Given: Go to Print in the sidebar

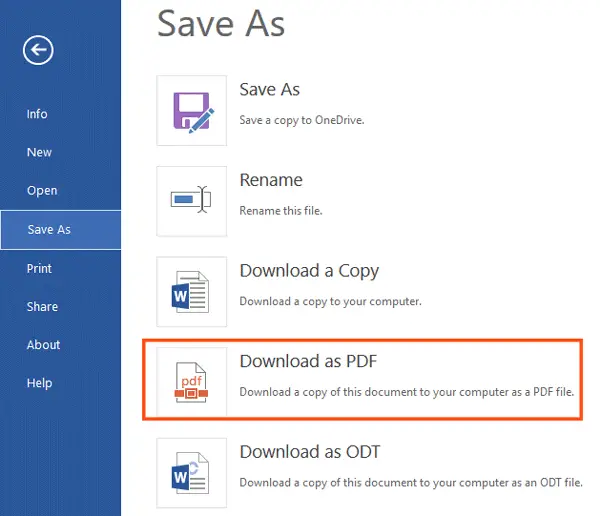Looking at the screenshot, I should [x=39, y=268].
